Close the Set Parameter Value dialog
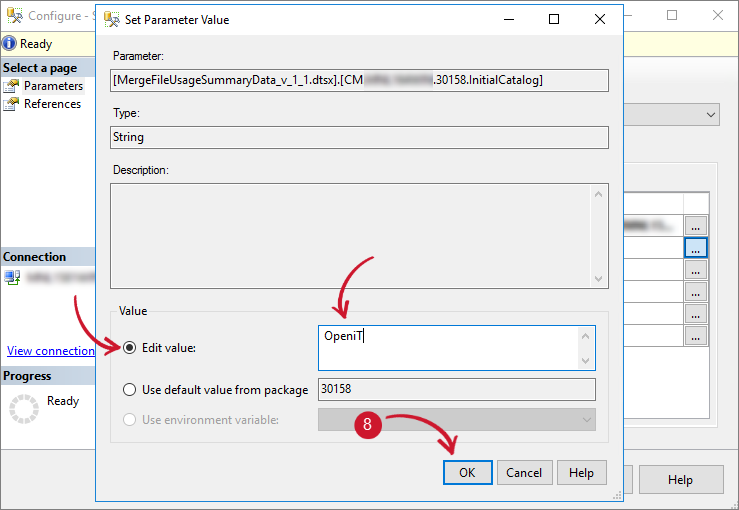 pos(600,19)
